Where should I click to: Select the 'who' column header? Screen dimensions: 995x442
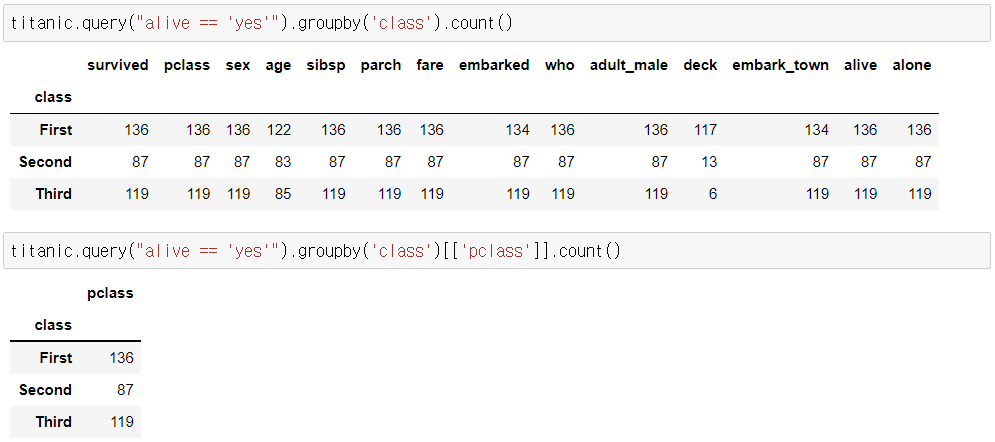point(560,65)
